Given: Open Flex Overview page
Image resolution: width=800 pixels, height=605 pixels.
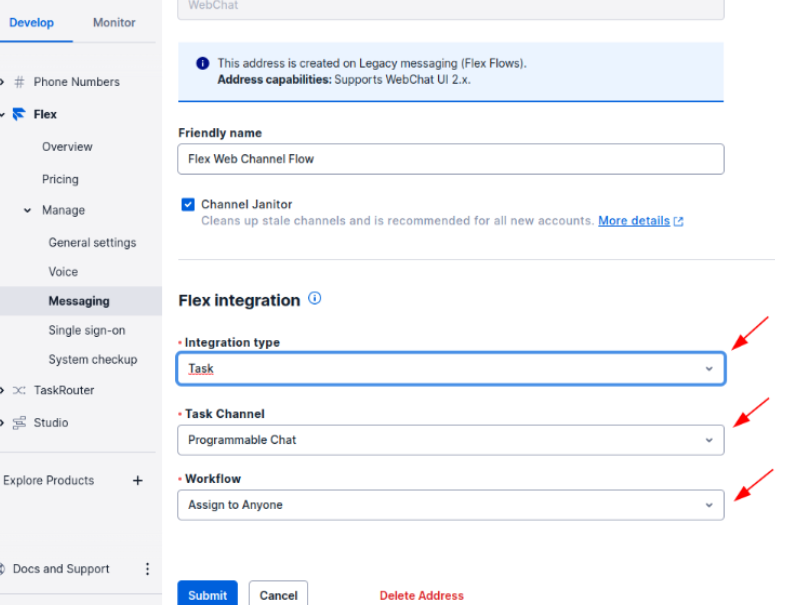Looking at the screenshot, I should pos(67,147).
